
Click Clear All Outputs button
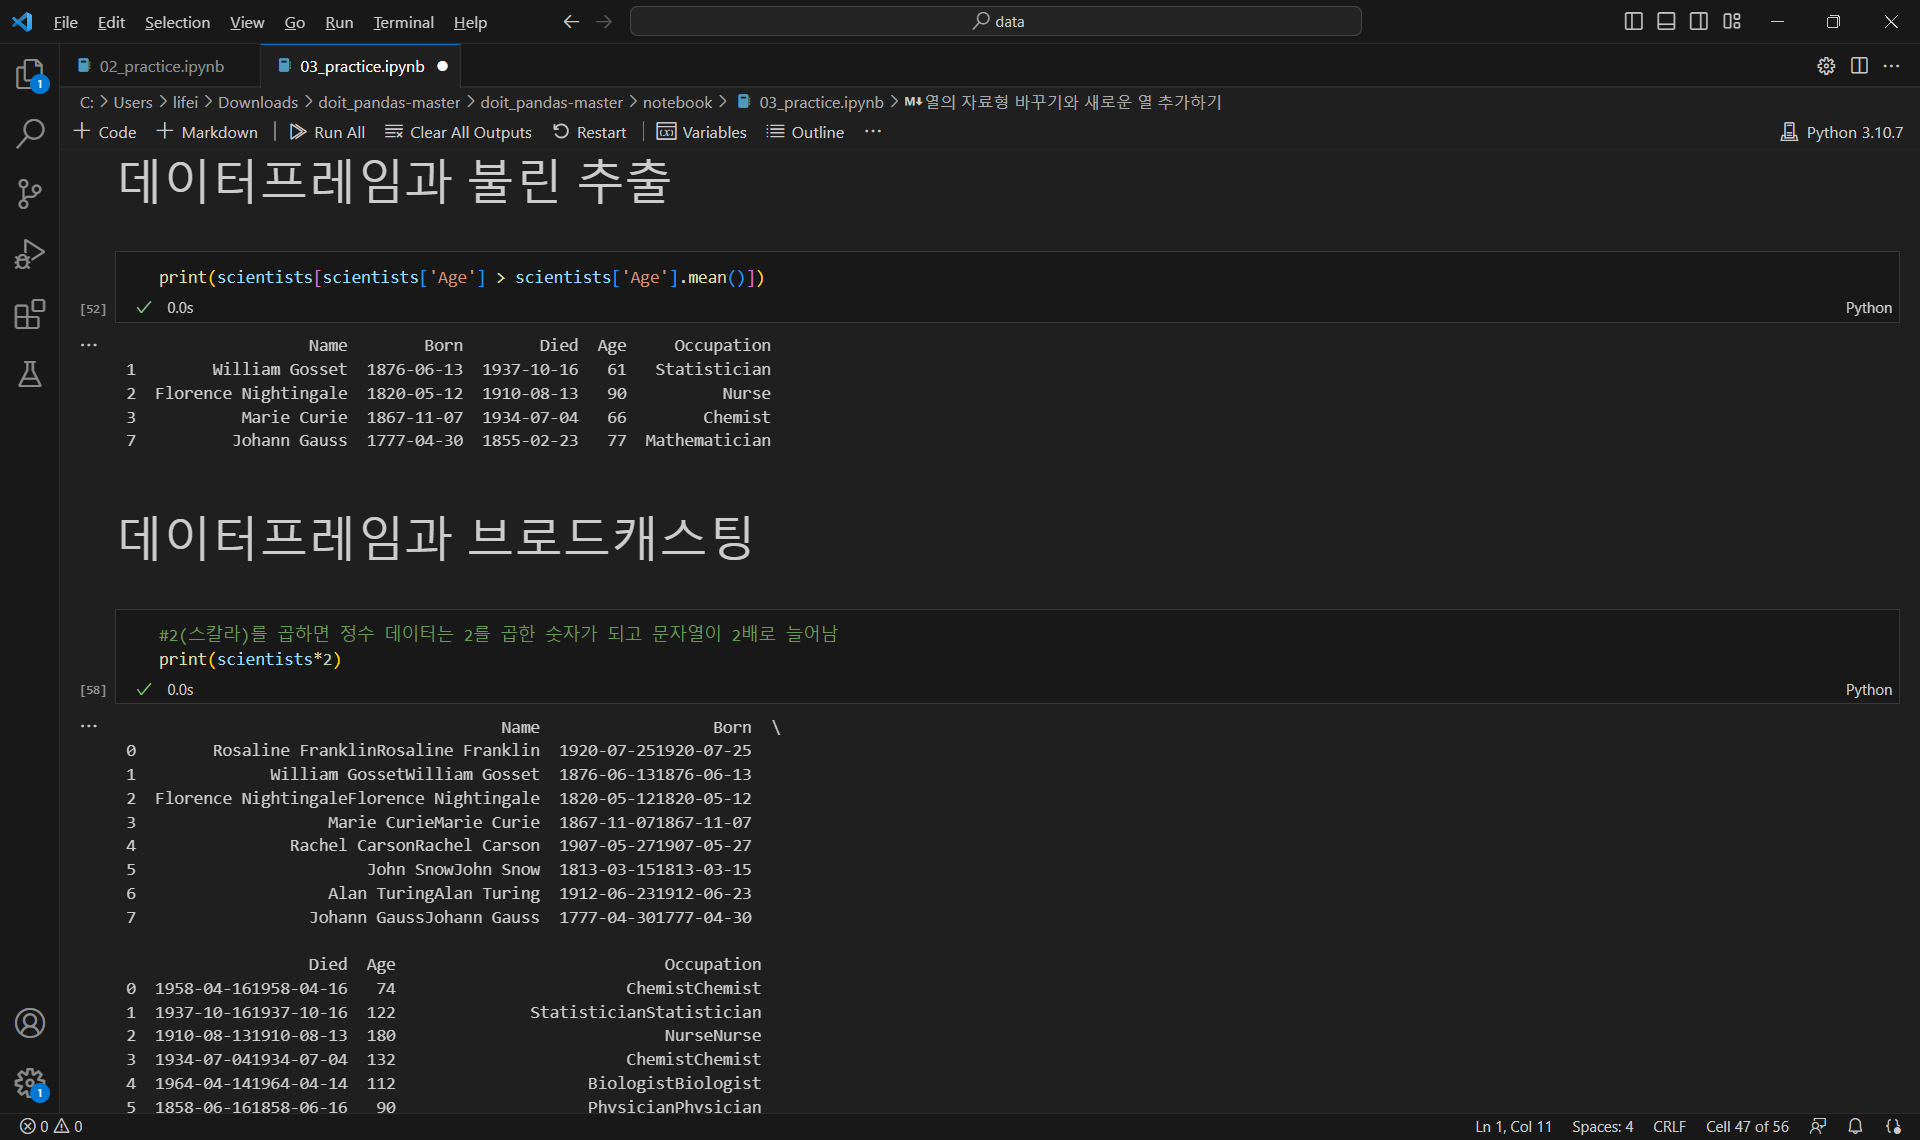coord(459,132)
